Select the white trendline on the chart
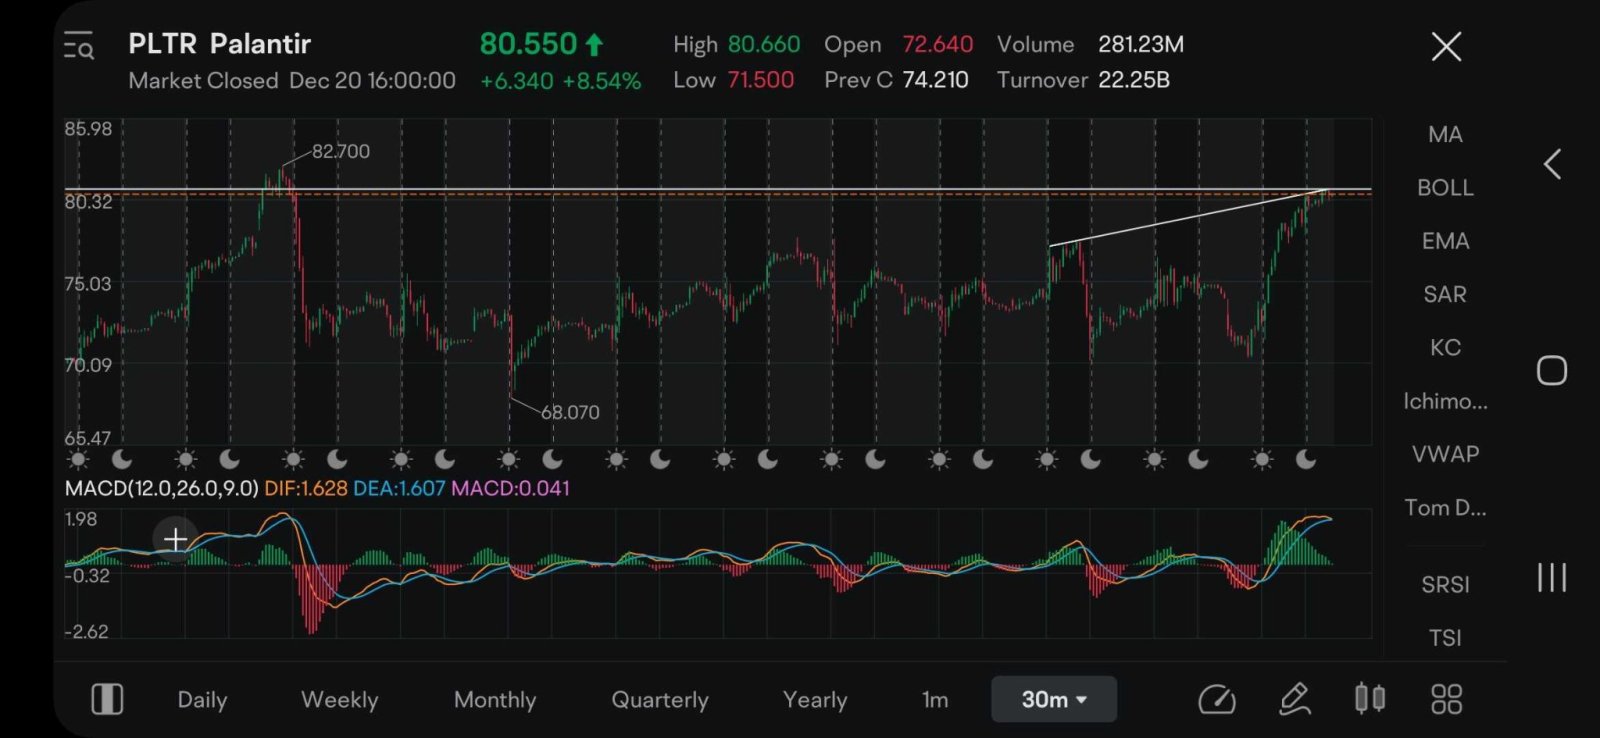 point(1187,217)
